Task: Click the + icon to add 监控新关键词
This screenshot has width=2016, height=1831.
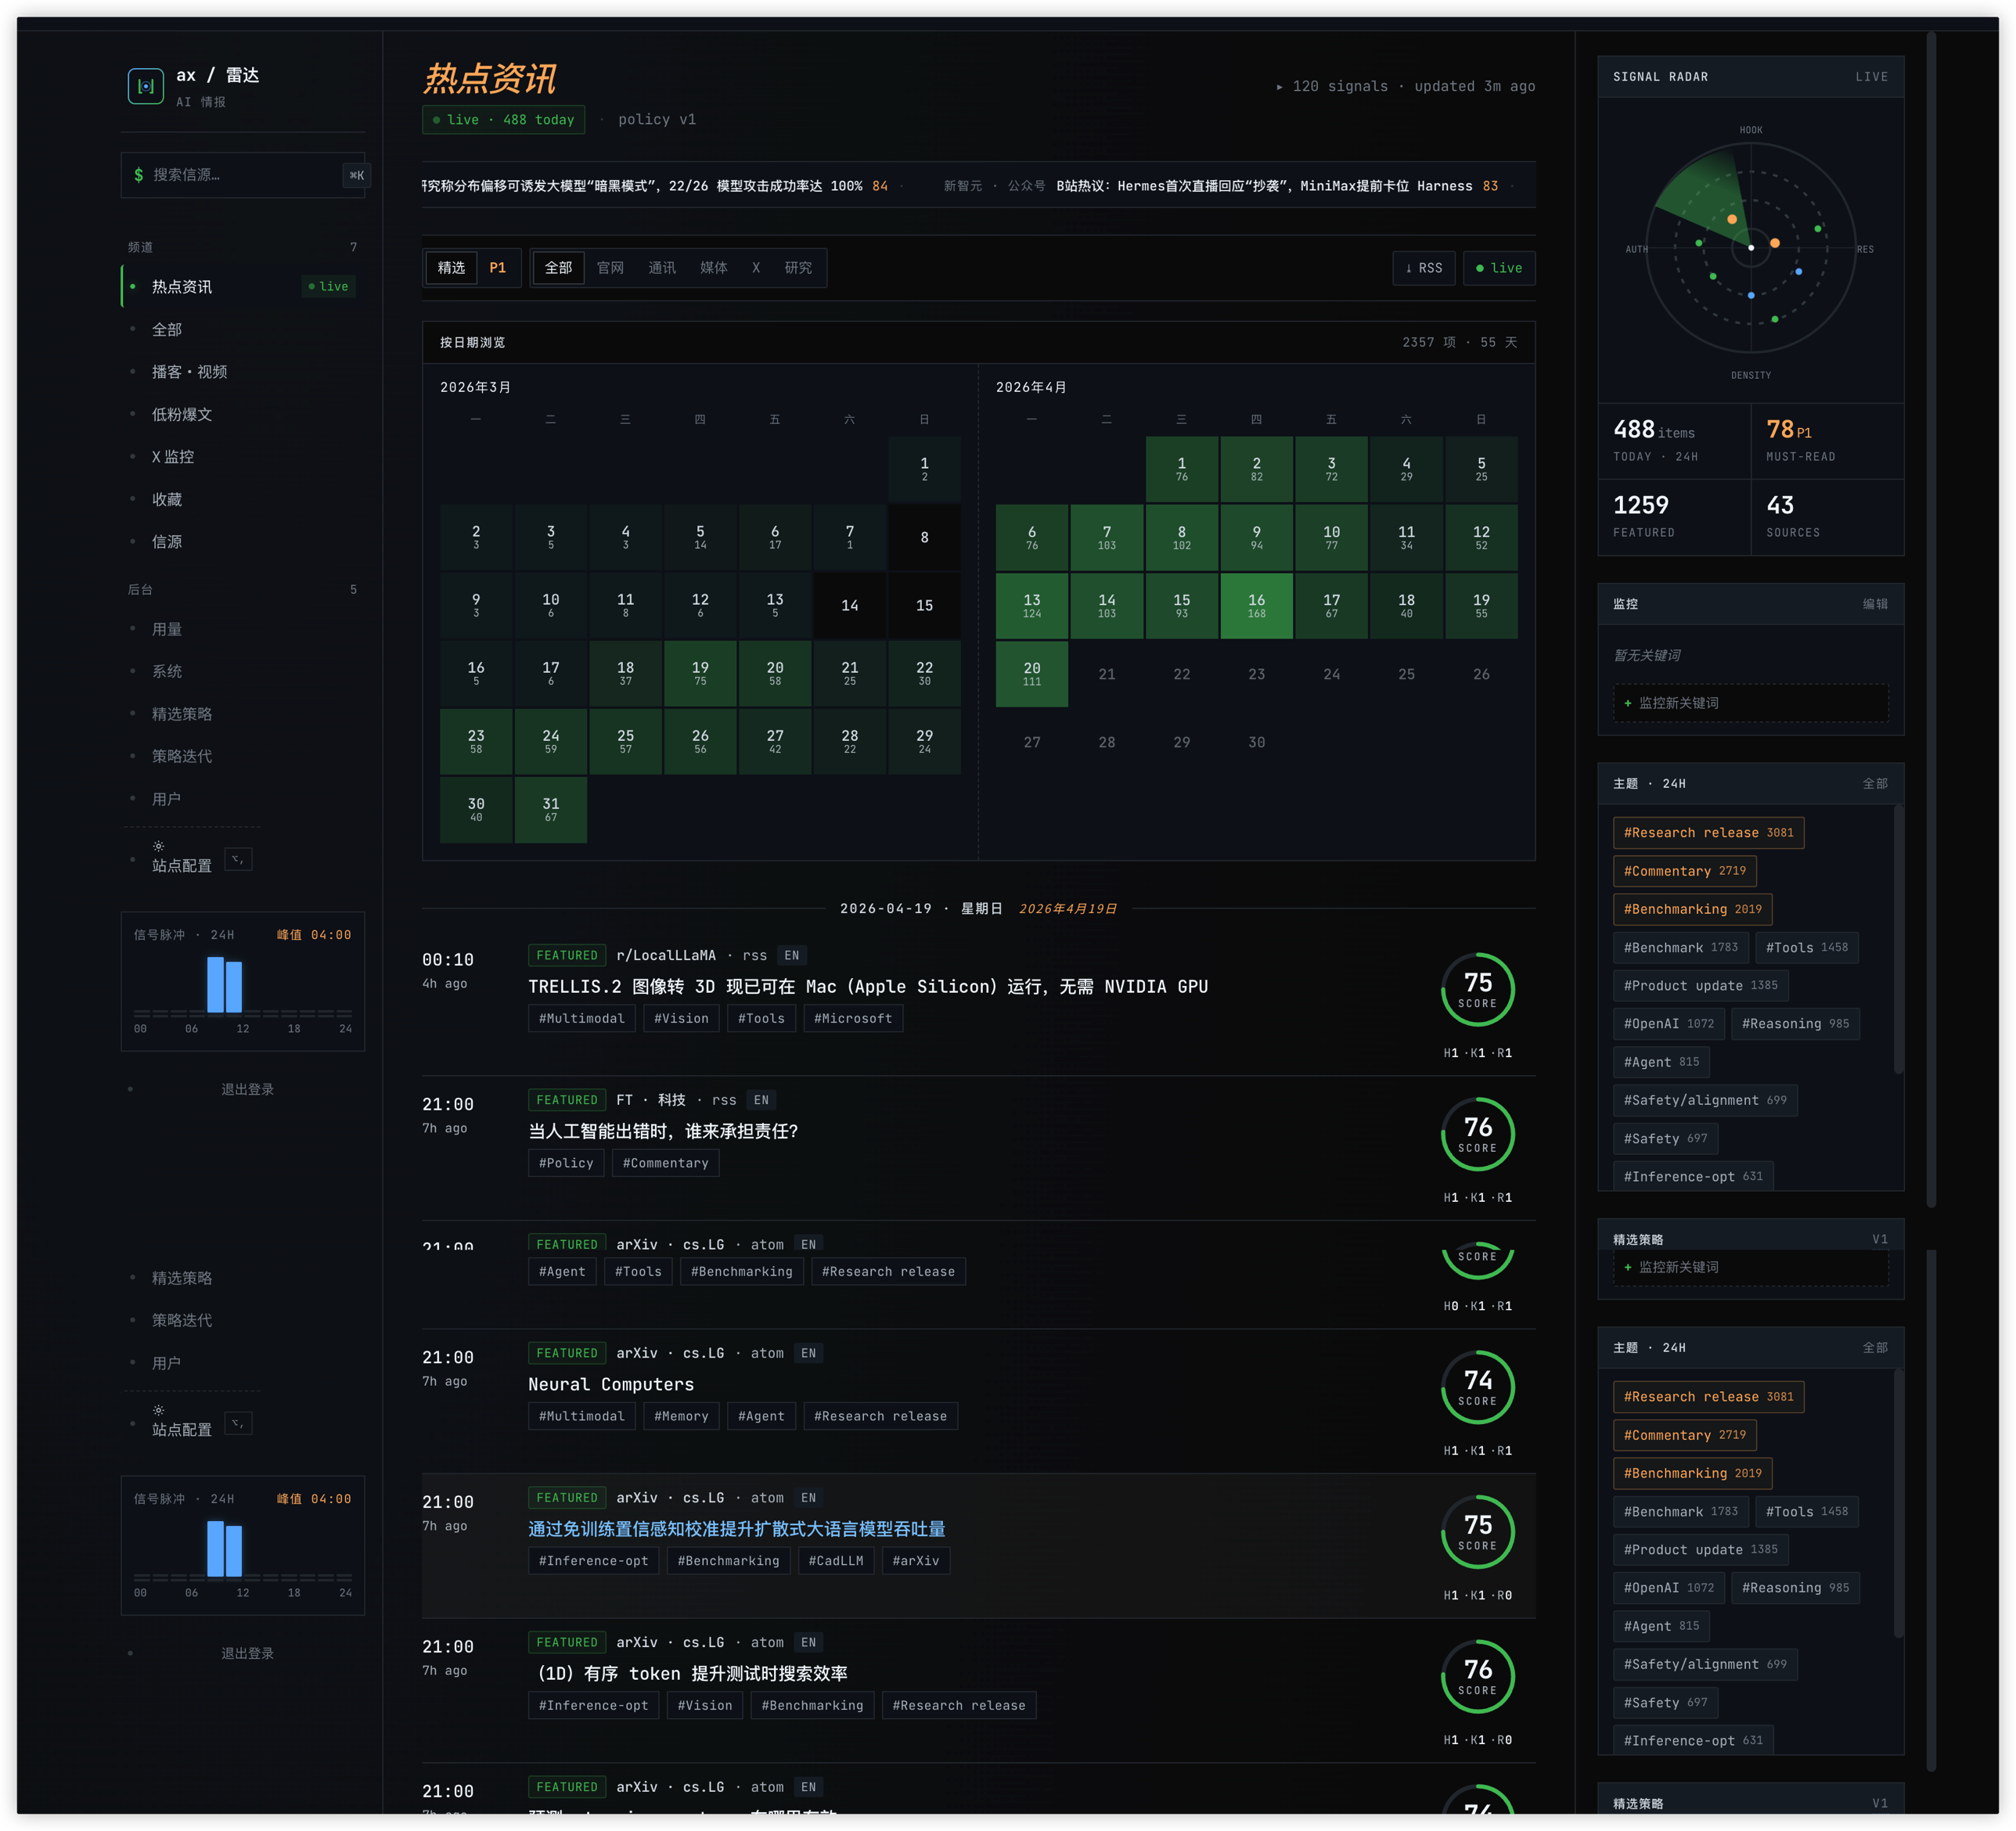Action: [x=1629, y=703]
